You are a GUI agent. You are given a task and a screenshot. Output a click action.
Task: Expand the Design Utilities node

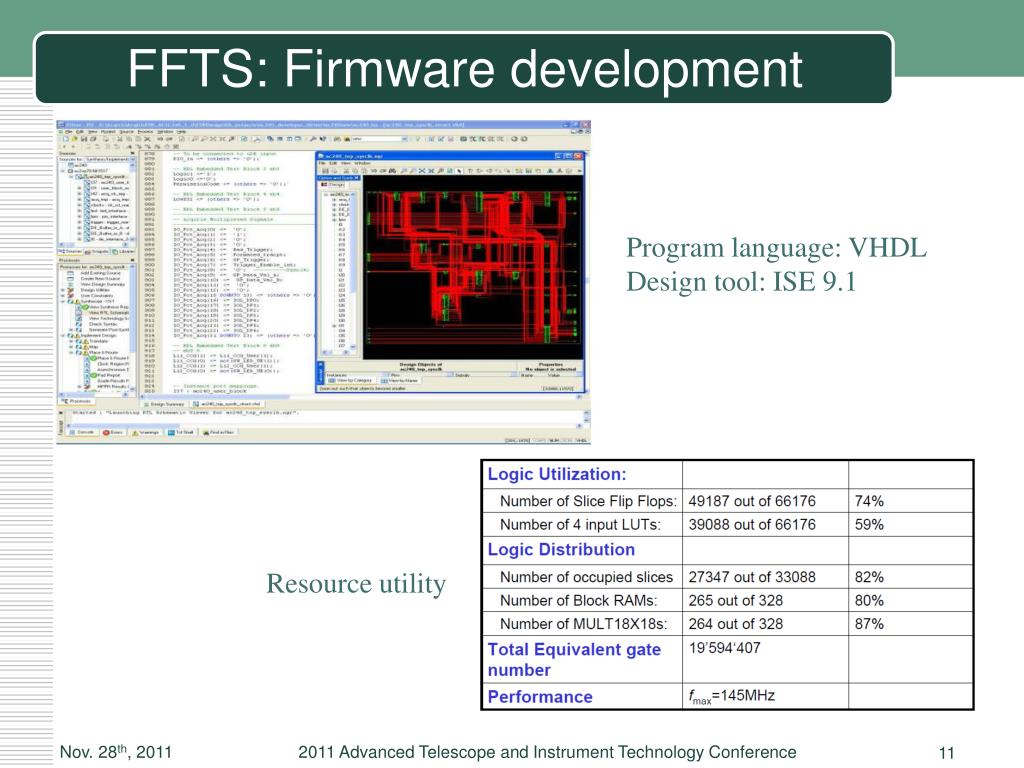pyautogui.click(x=63, y=290)
